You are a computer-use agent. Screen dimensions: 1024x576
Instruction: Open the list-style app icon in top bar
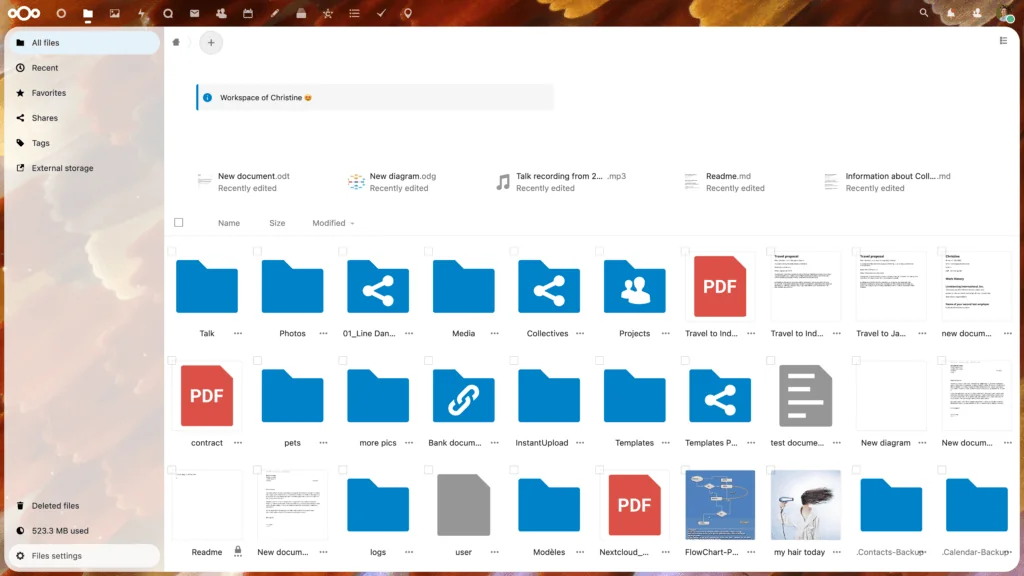355,13
